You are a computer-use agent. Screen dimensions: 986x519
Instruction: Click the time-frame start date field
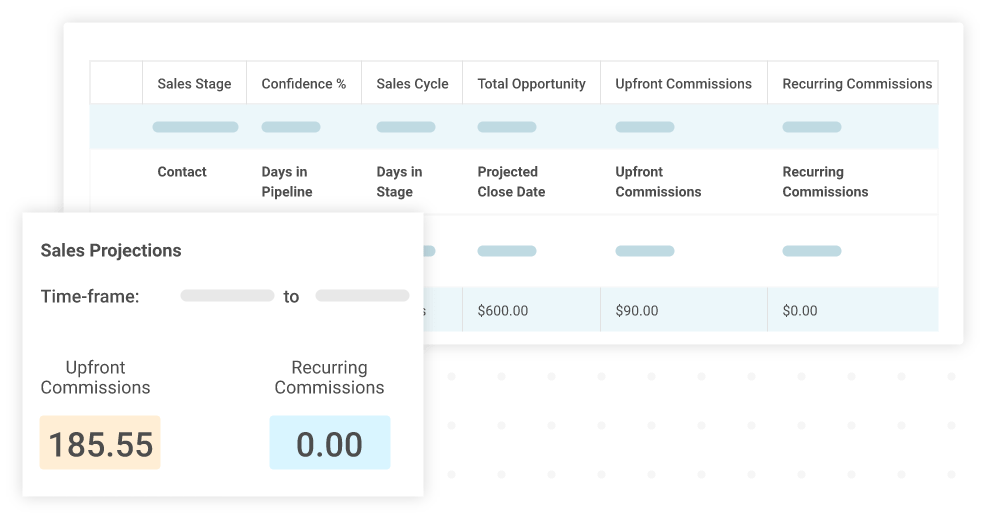(x=227, y=296)
